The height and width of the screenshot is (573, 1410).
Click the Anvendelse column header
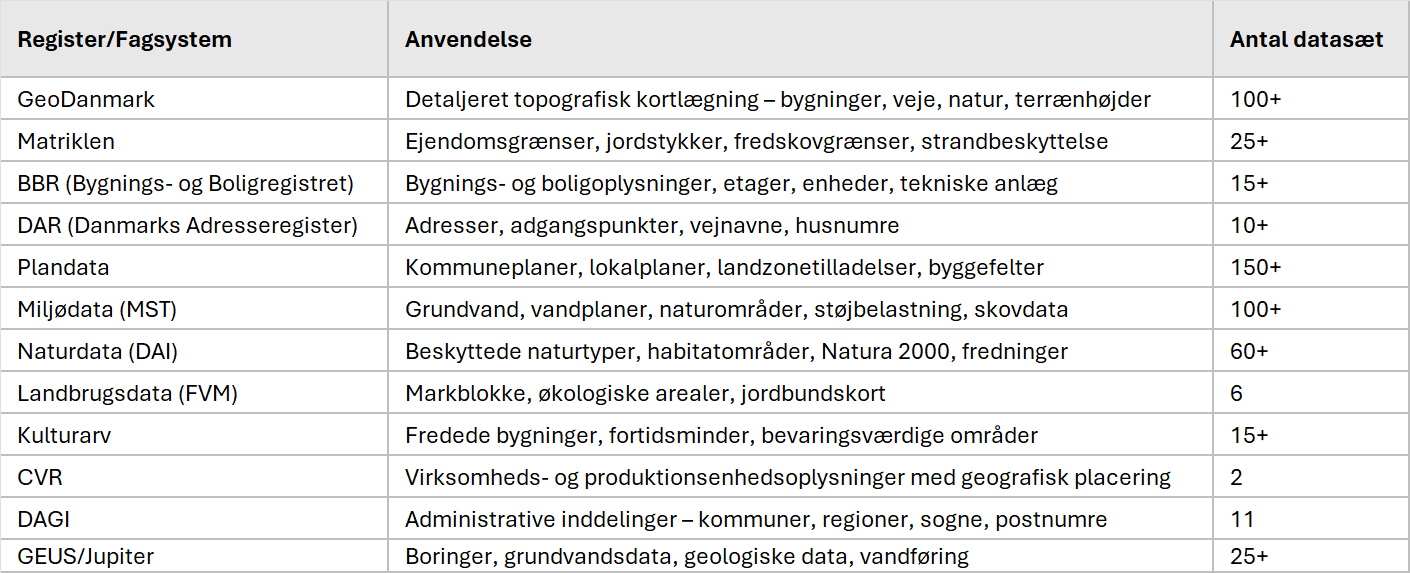tap(468, 40)
